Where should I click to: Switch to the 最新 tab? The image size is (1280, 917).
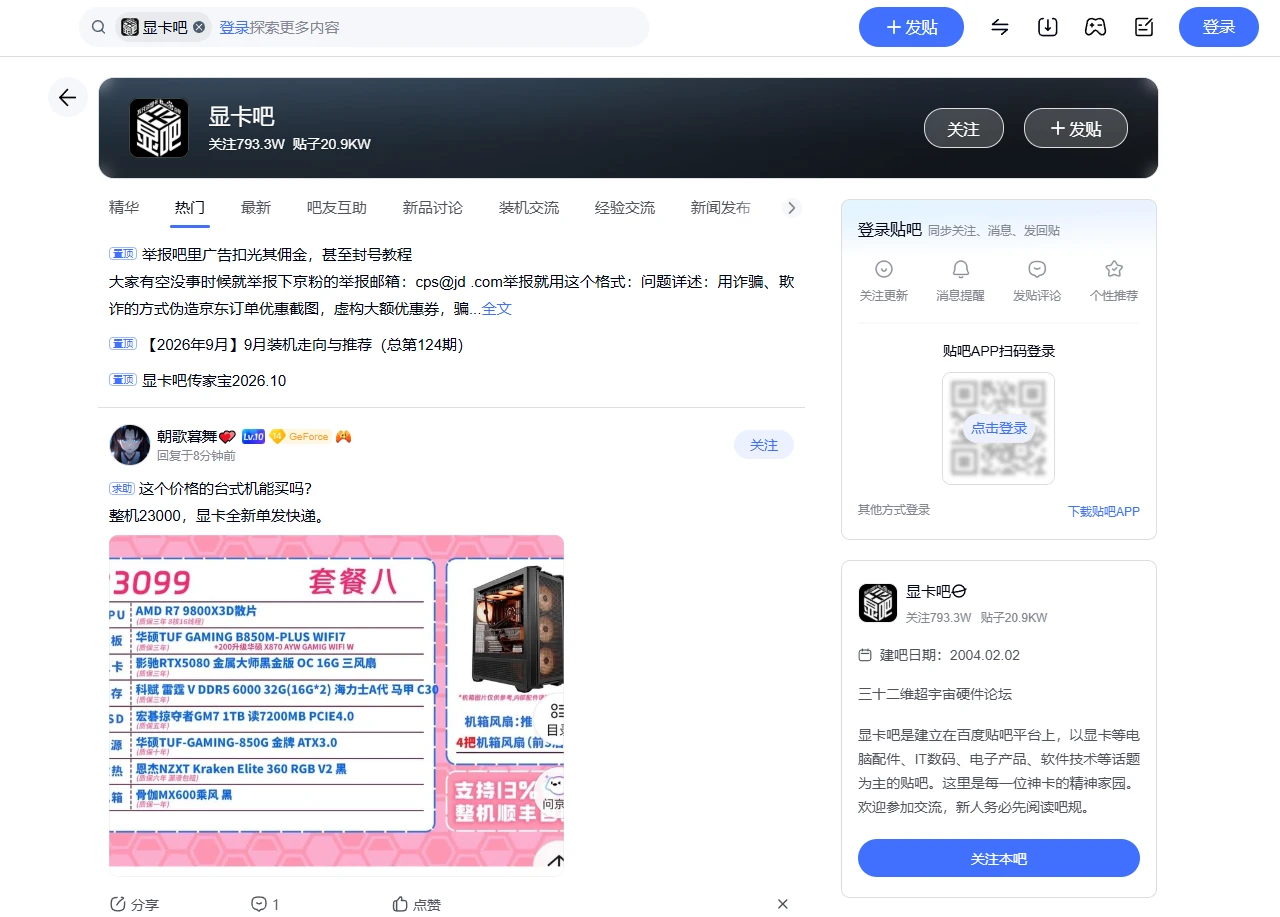(256, 208)
